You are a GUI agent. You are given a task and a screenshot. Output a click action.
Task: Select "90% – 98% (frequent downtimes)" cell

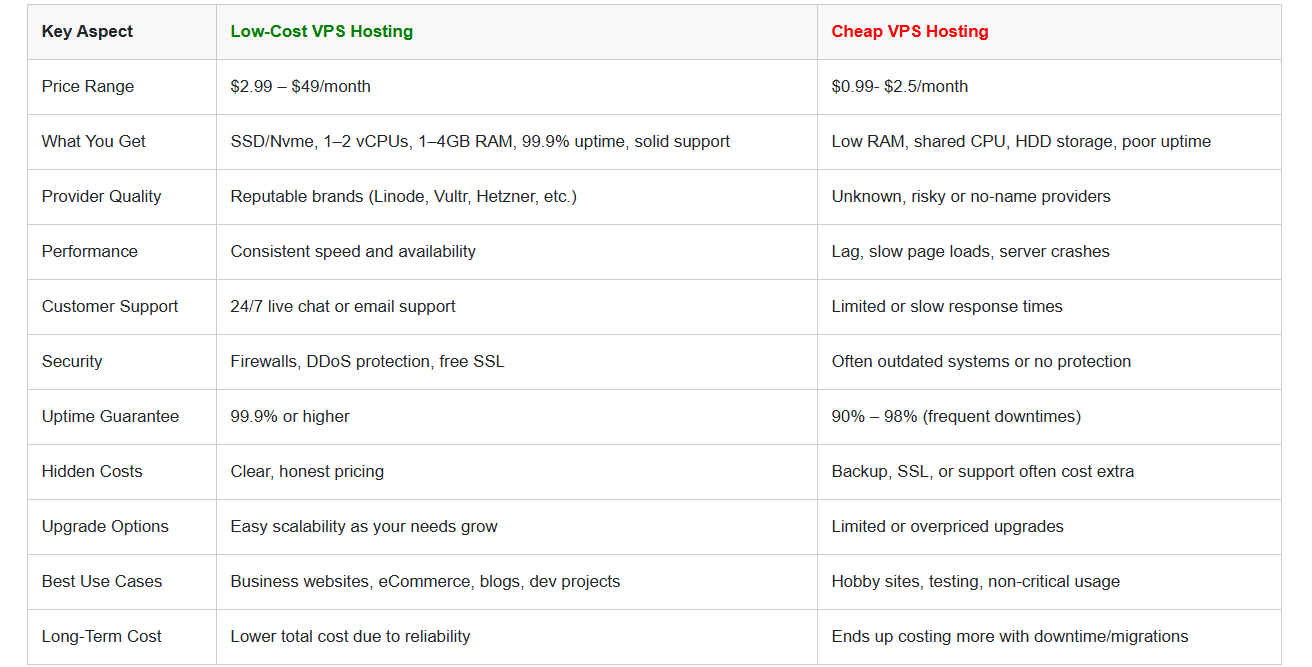tap(955, 416)
